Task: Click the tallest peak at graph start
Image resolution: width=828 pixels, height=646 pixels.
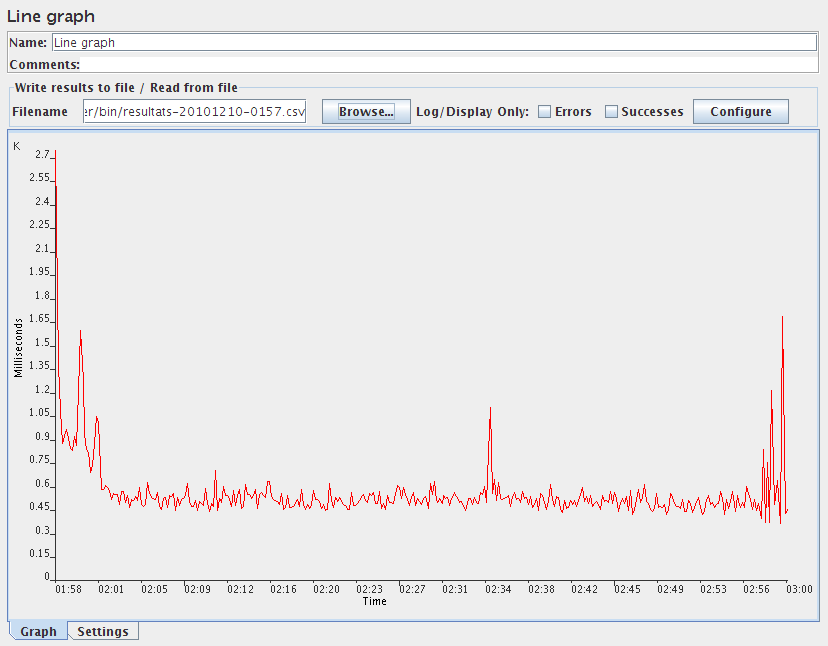Action: click(56, 188)
